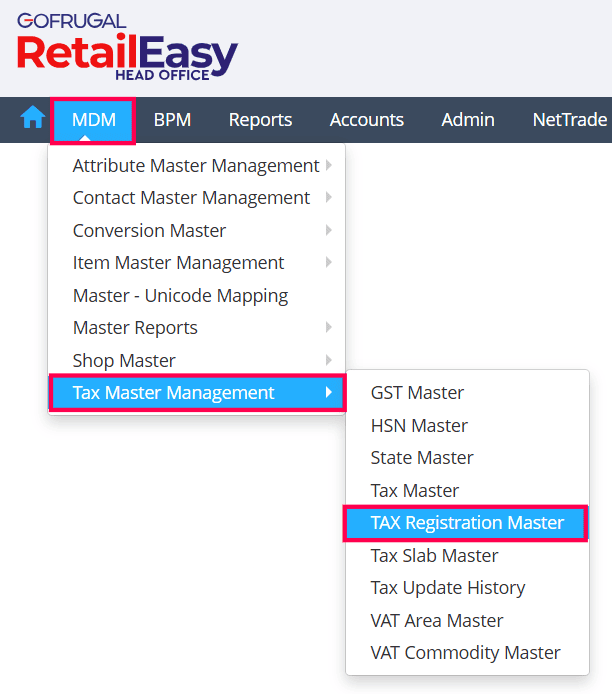Viewport: 612px width, 694px height.
Task: Click arrow beside Conversion Master
Action: pyautogui.click(x=328, y=230)
